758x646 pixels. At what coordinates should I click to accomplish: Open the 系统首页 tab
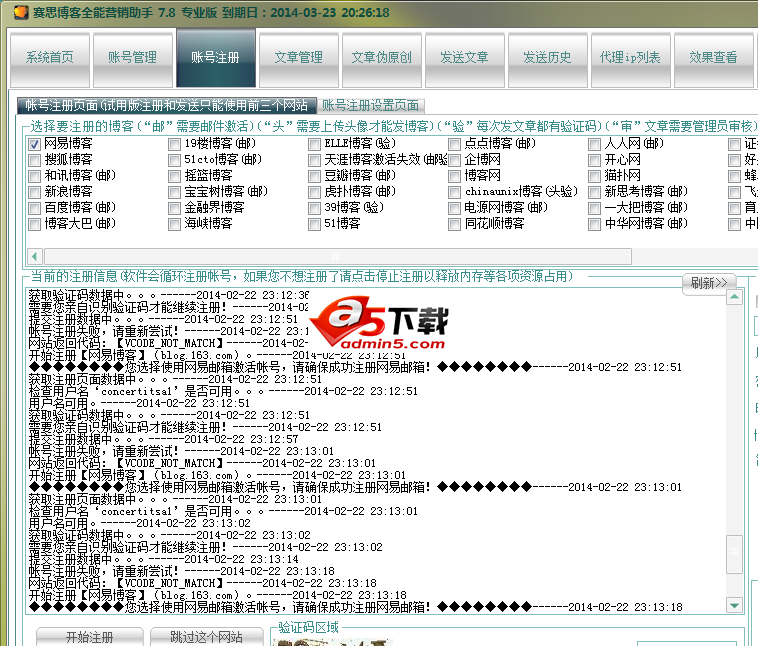click(x=50, y=60)
